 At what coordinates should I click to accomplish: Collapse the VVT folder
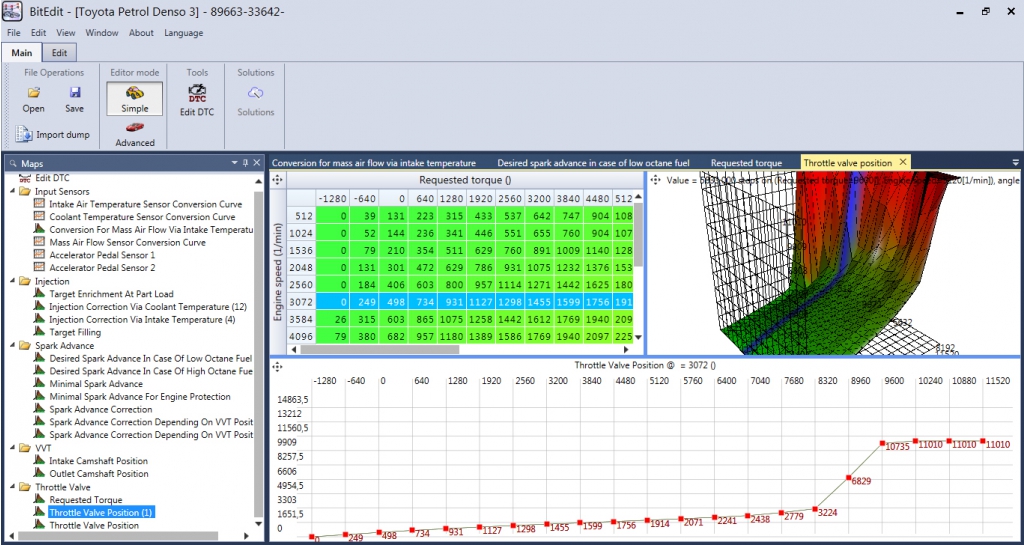[13, 448]
